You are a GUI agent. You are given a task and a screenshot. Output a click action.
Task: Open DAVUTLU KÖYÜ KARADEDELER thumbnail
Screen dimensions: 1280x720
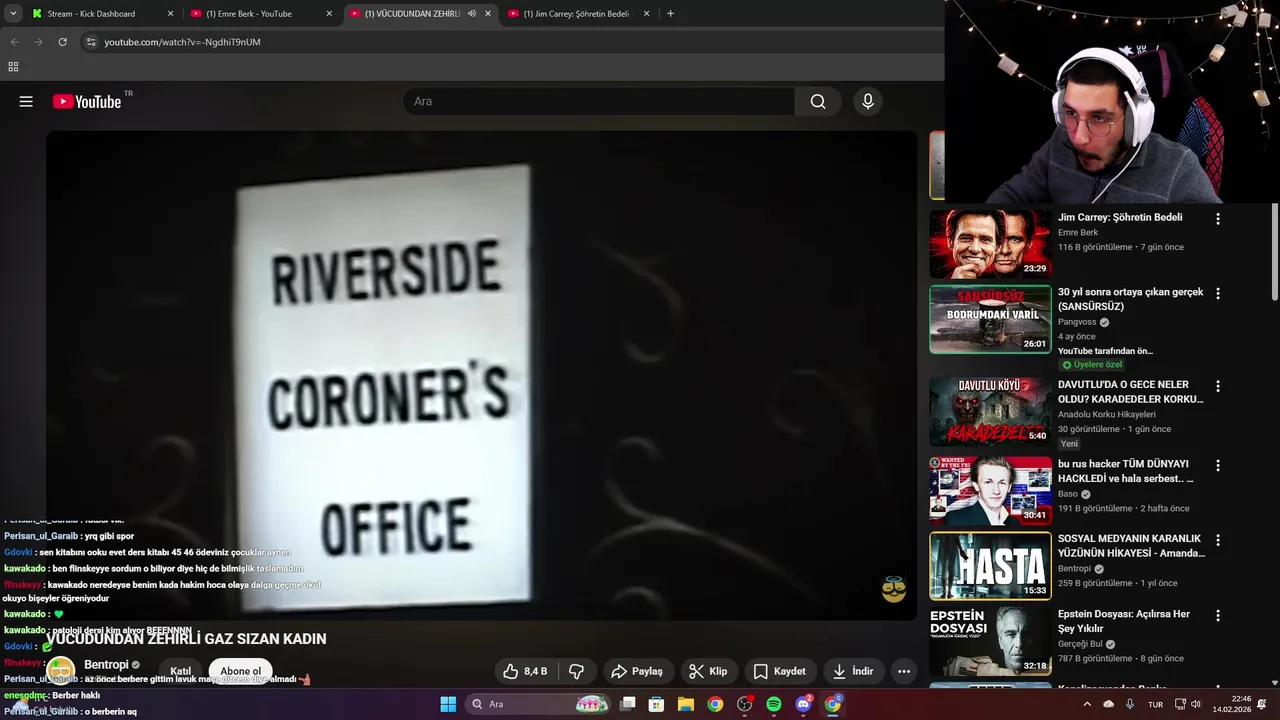(990, 411)
